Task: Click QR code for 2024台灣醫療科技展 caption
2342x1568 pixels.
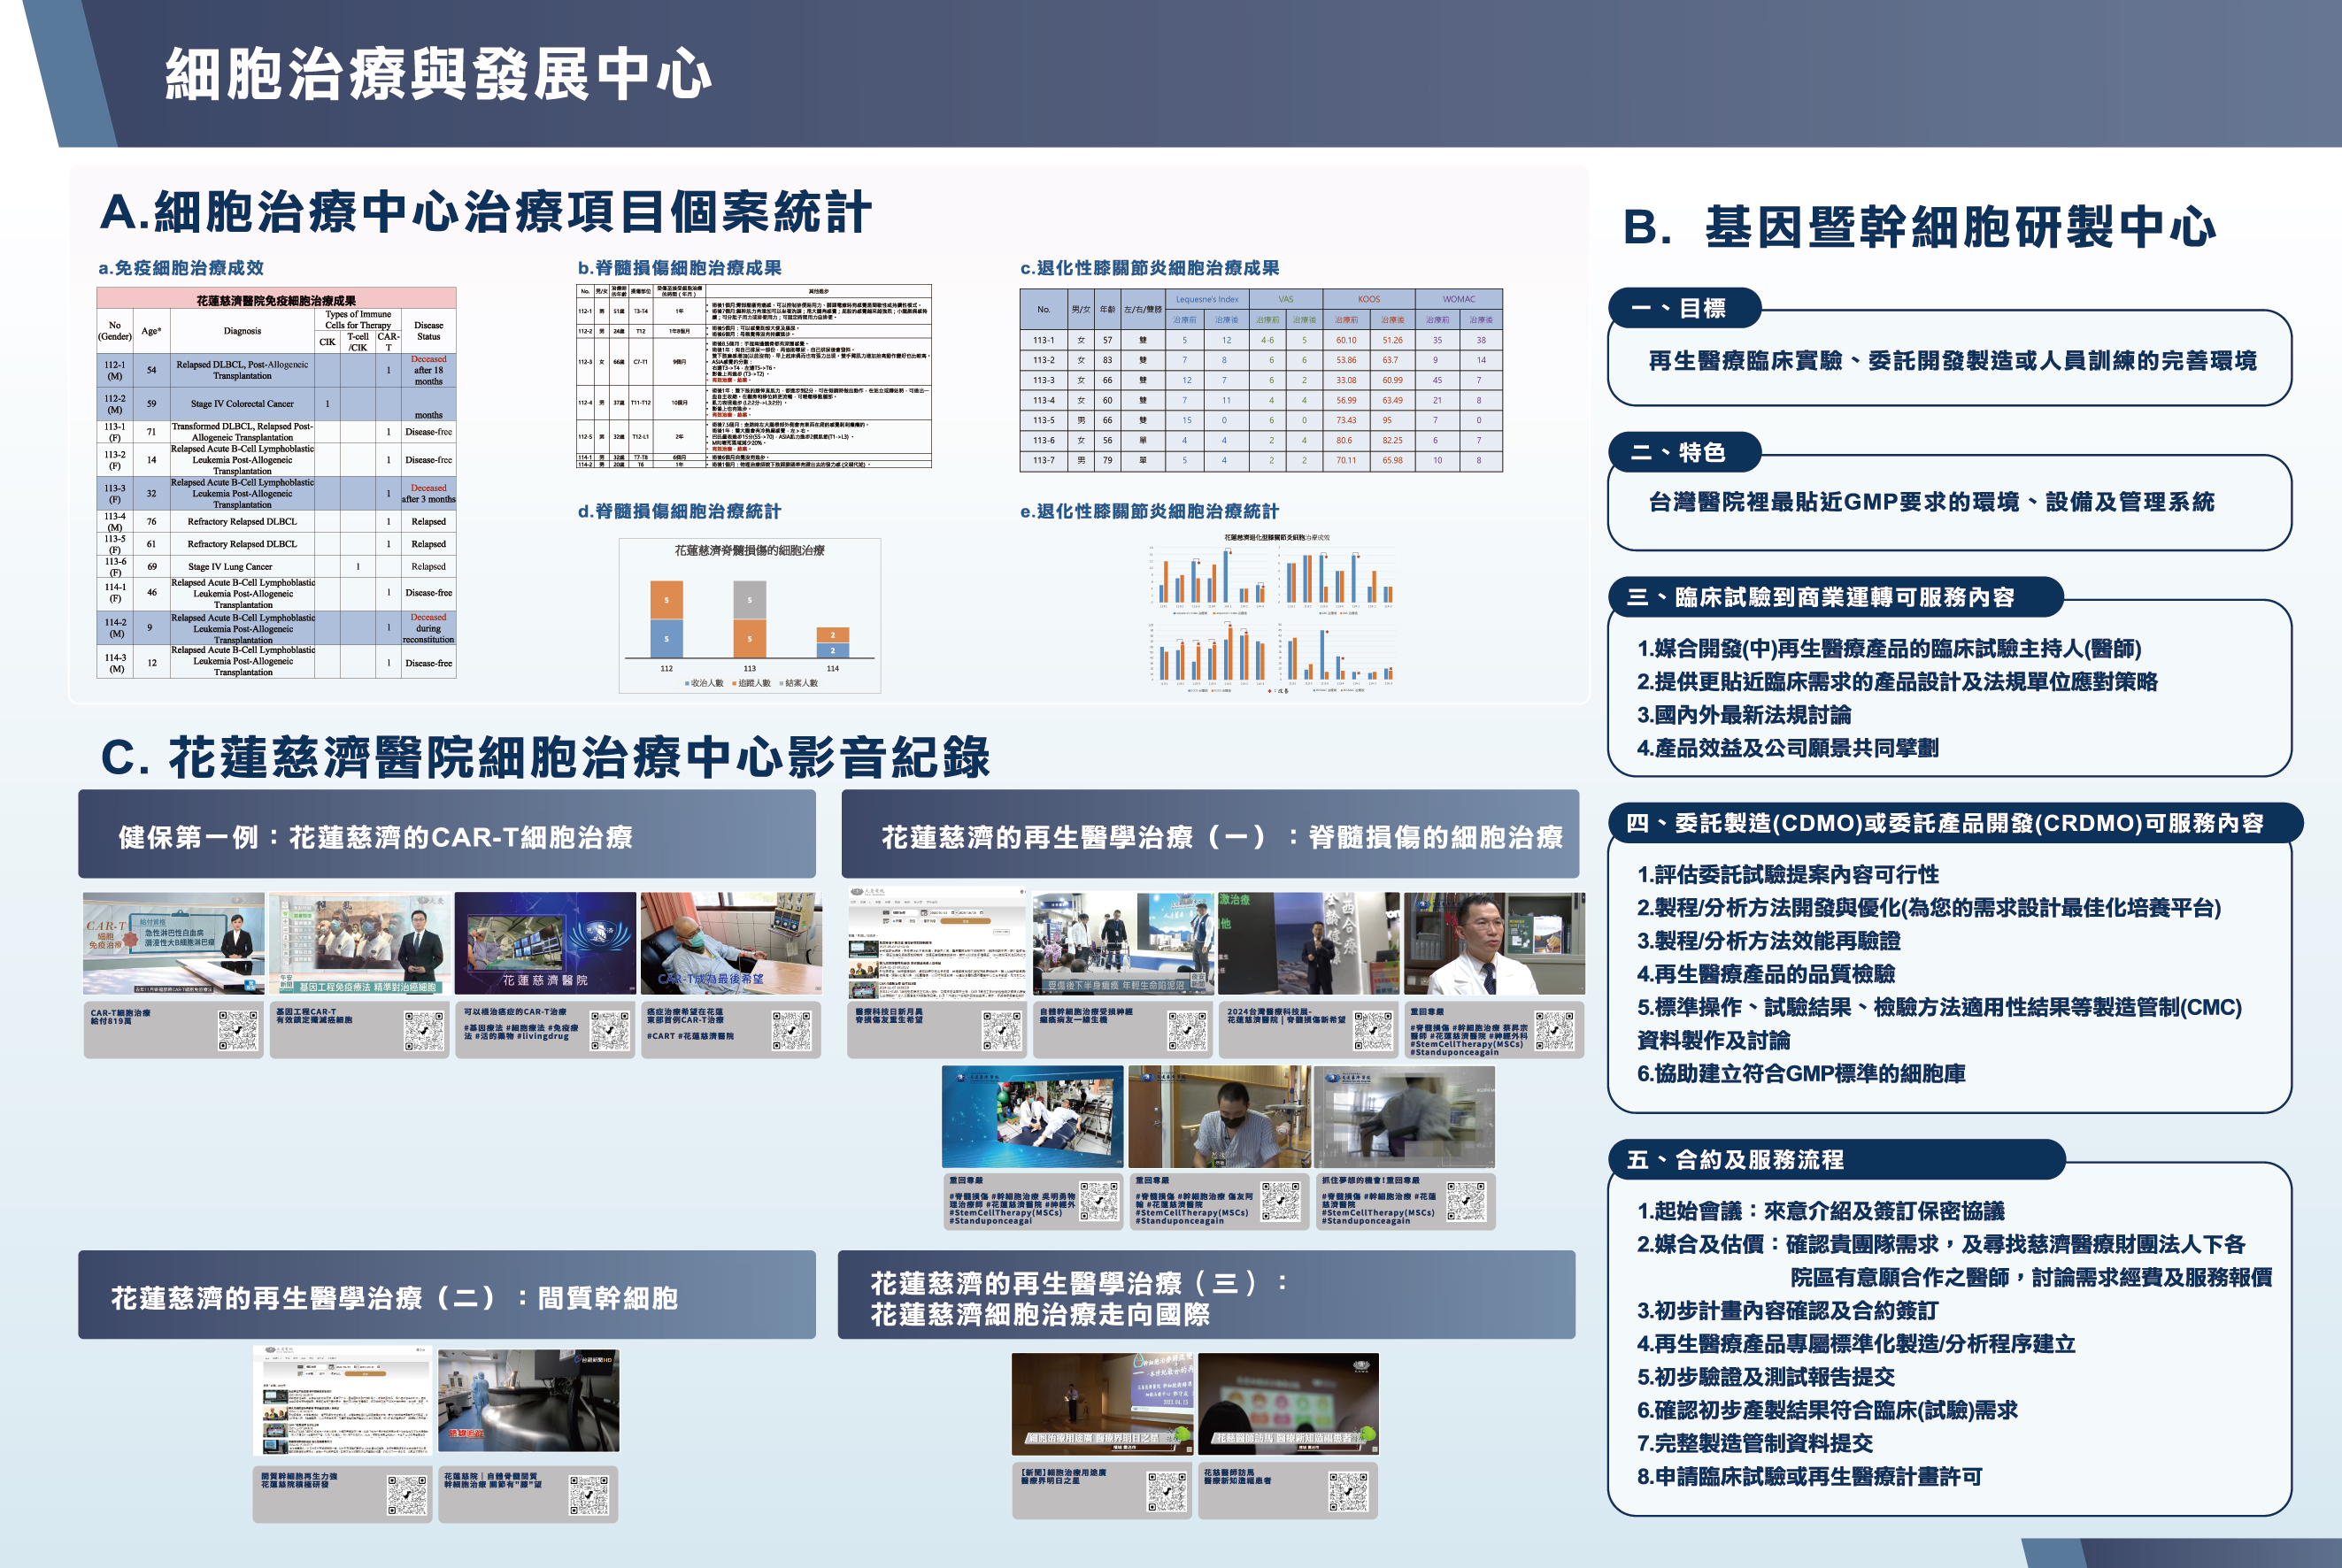Action: (x=1374, y=1030)
